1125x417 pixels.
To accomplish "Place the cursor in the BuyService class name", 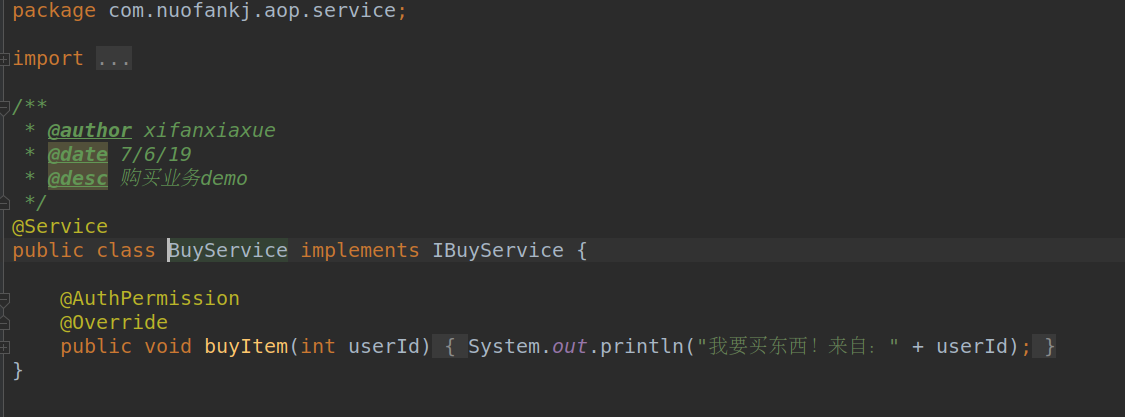I will 228,250.
